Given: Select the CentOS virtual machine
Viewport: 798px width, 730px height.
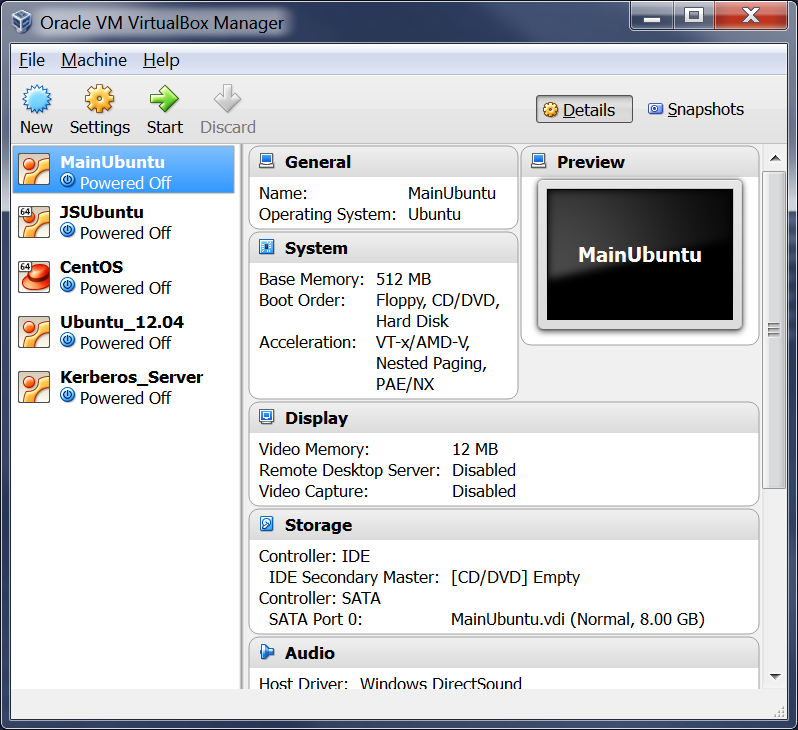Looking at the screenshot, I should tap(124, 277).
